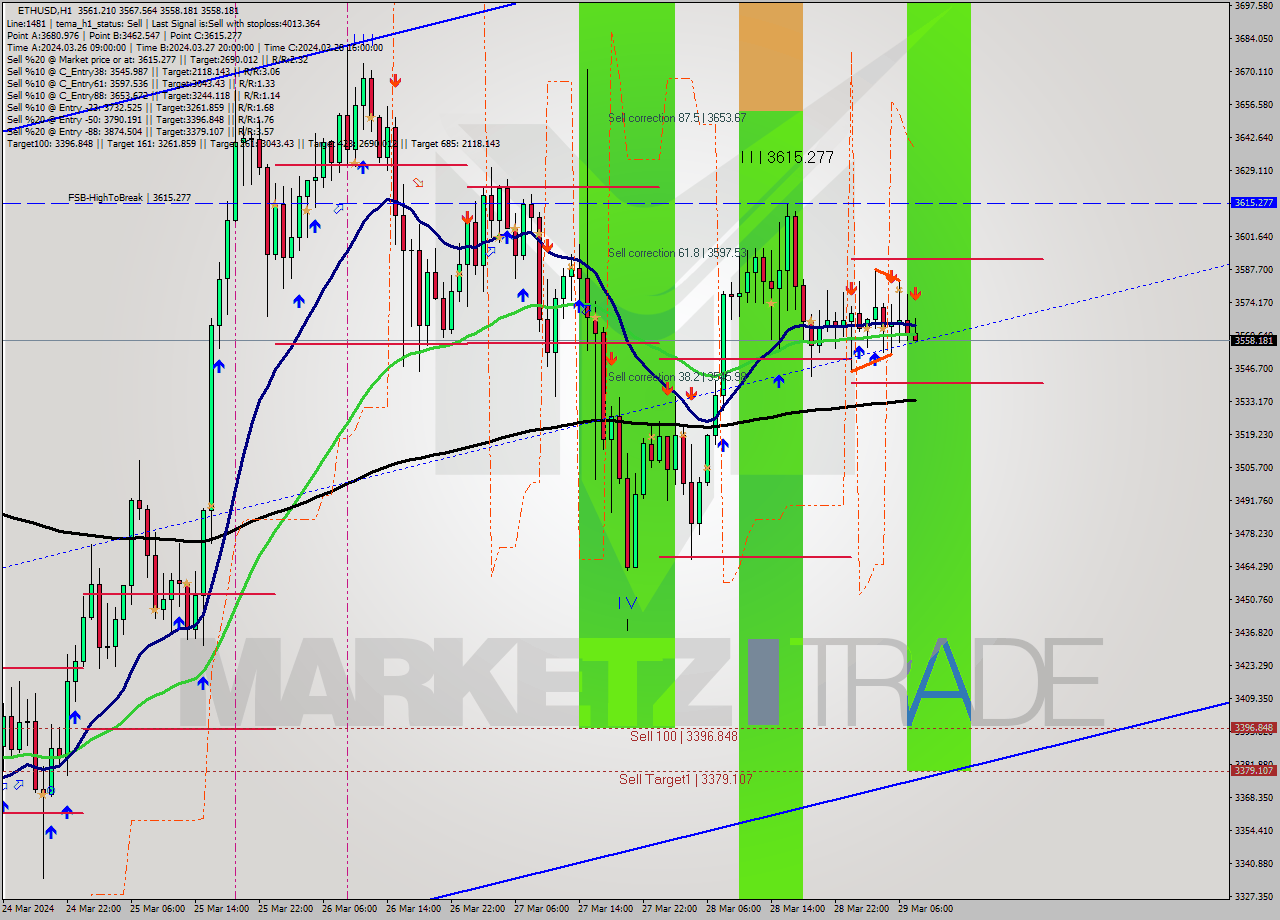Click the 'FSB-HighToBreak | 3615.277' label
Screen dimensions: 1280x920
pos(129,198)
